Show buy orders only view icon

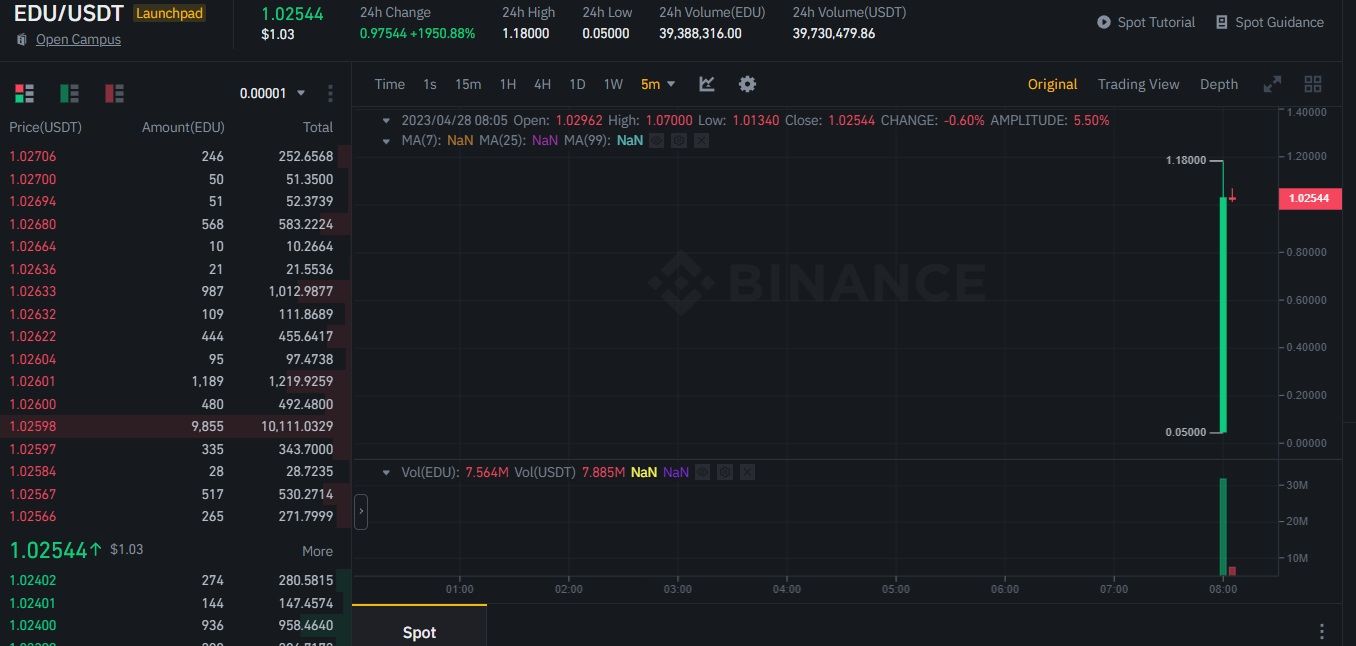(69, 93)
